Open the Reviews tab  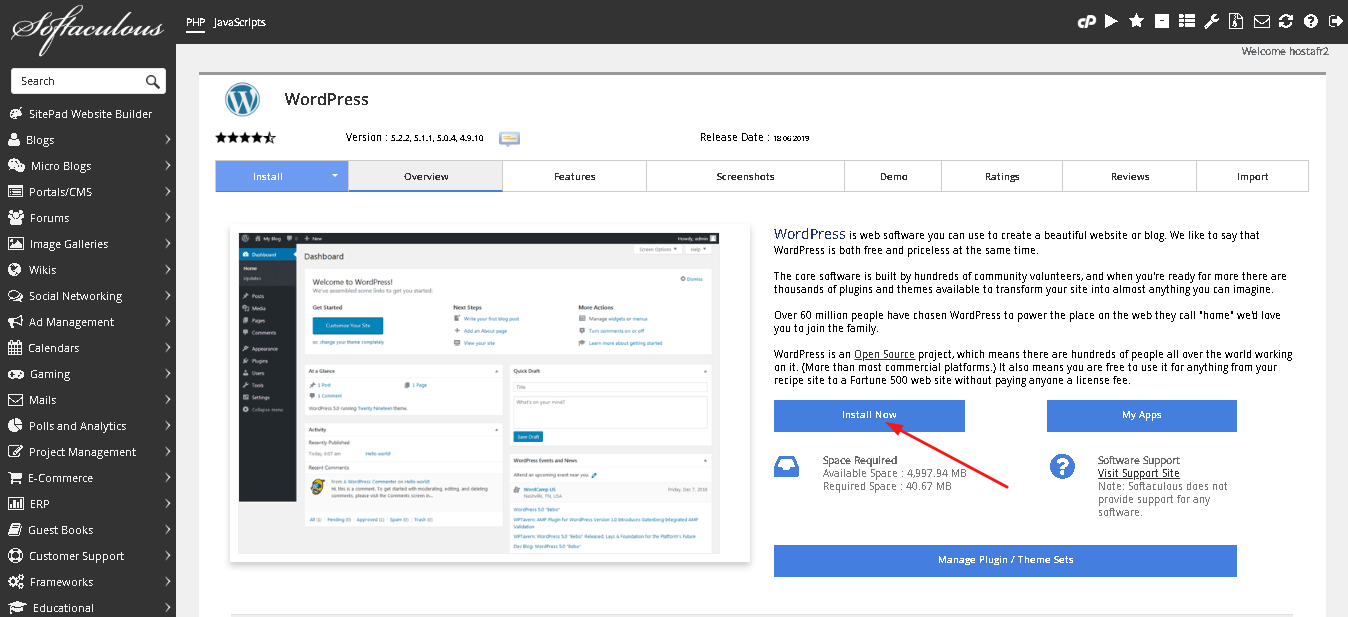pyautogui.click(x=1130, y=176)
